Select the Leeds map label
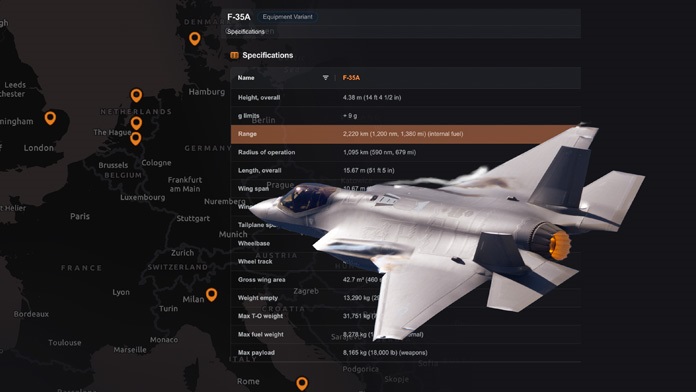This screenshot has width=696, height=392. [15, 85]
